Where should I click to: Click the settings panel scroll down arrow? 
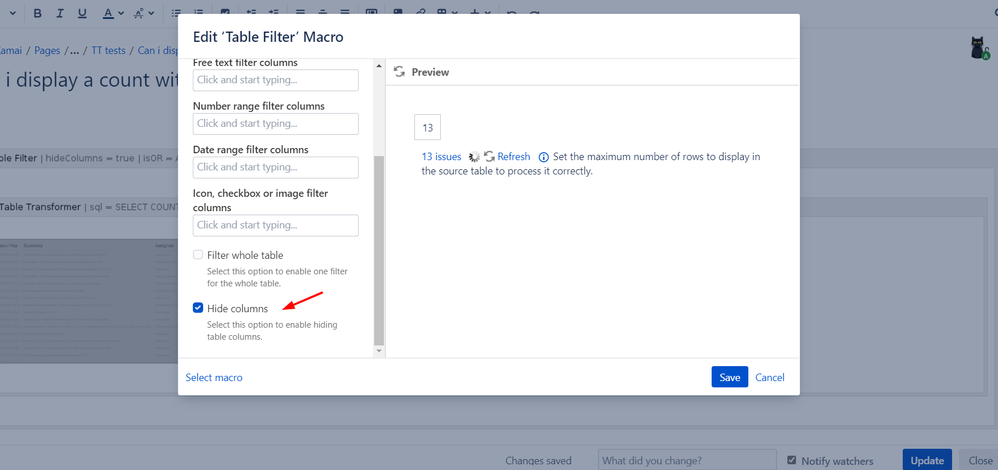[x=379, y=350]
